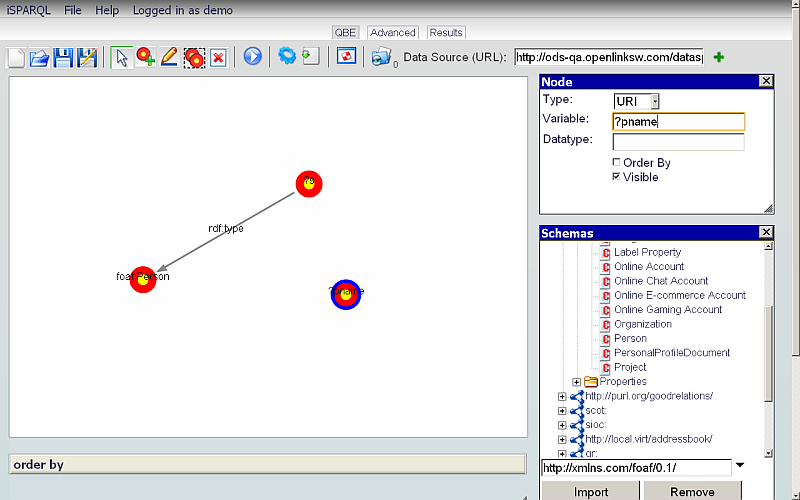Switch to the Advanced tab
Image resolution: width=800 pixels, height=500 pixels.
click(x=392, y=33)
